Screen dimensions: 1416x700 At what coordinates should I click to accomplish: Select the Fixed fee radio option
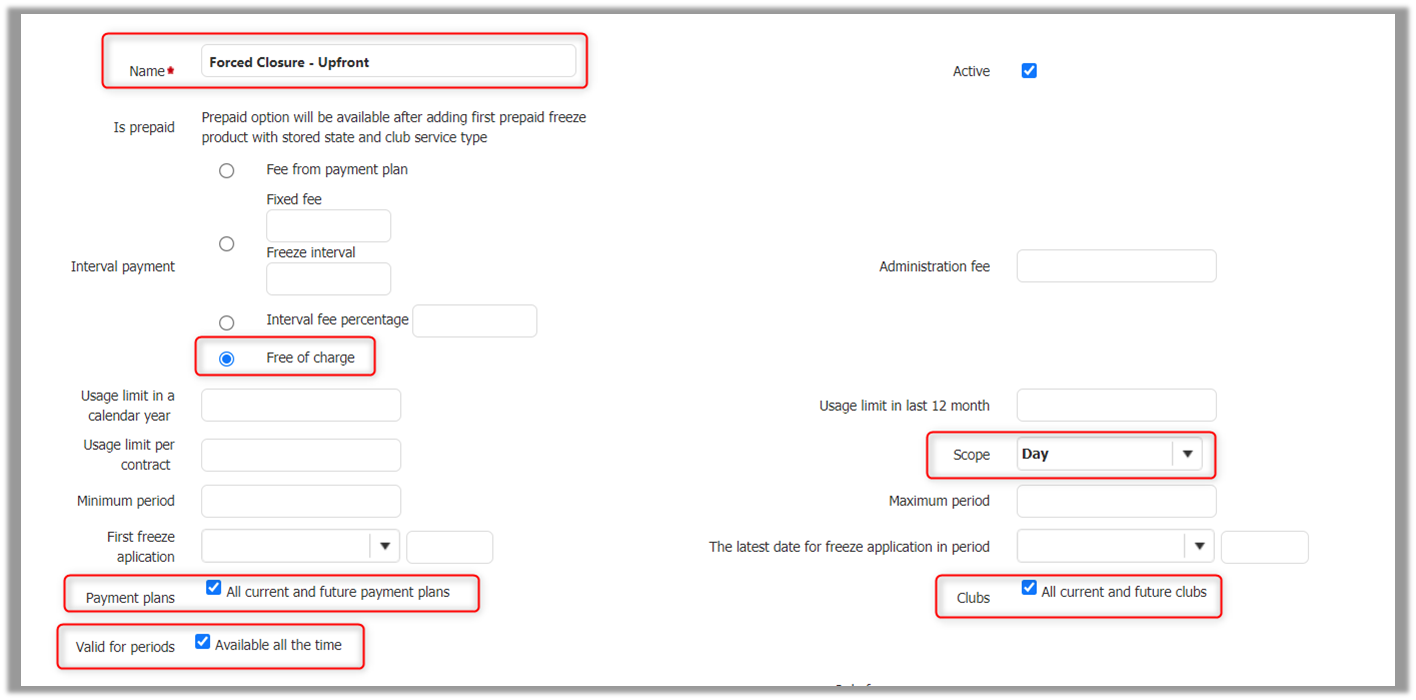click(227, 244)
